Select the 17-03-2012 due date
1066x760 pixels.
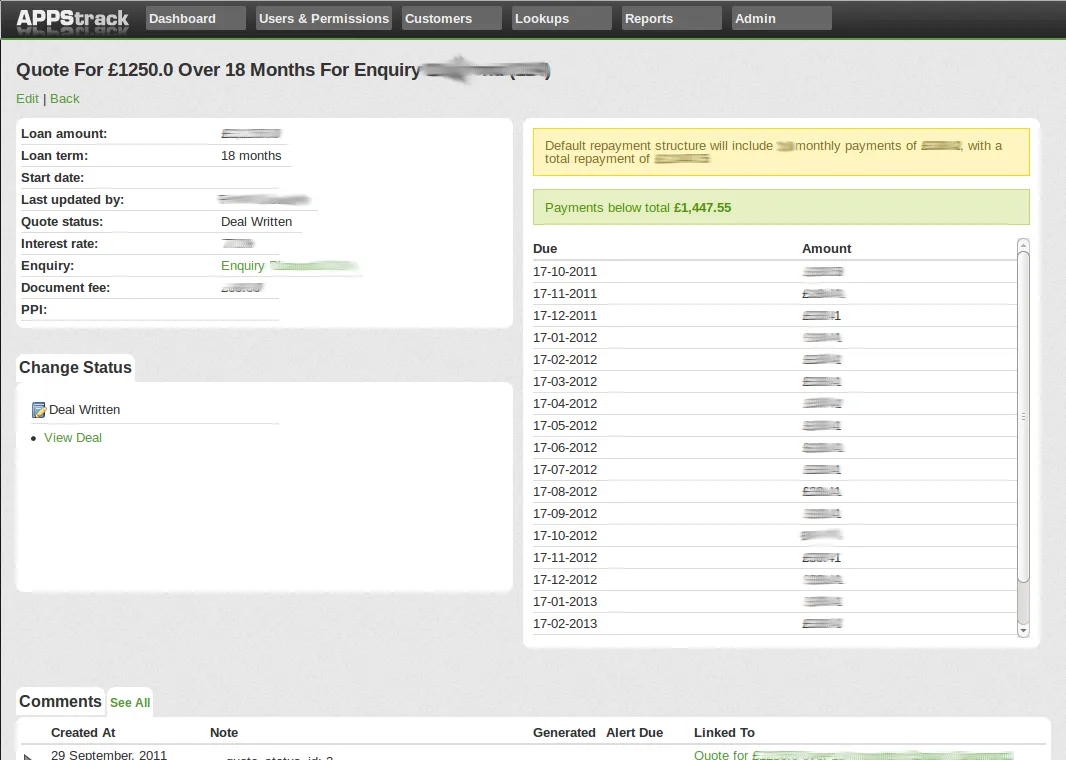[565, 381]
